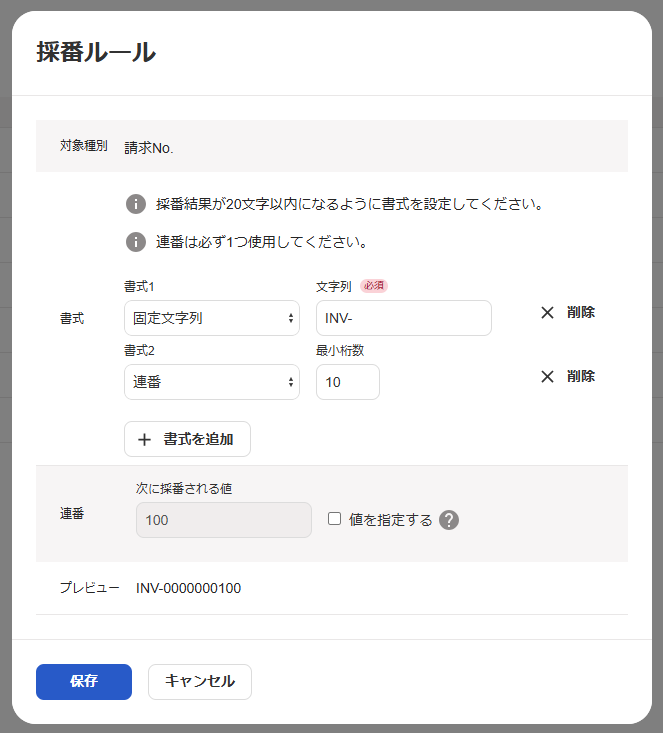The width and height of the screenshot is (663, 733).
Task: Focus the 文字列 field containing INV-
Action: point(403,318)
